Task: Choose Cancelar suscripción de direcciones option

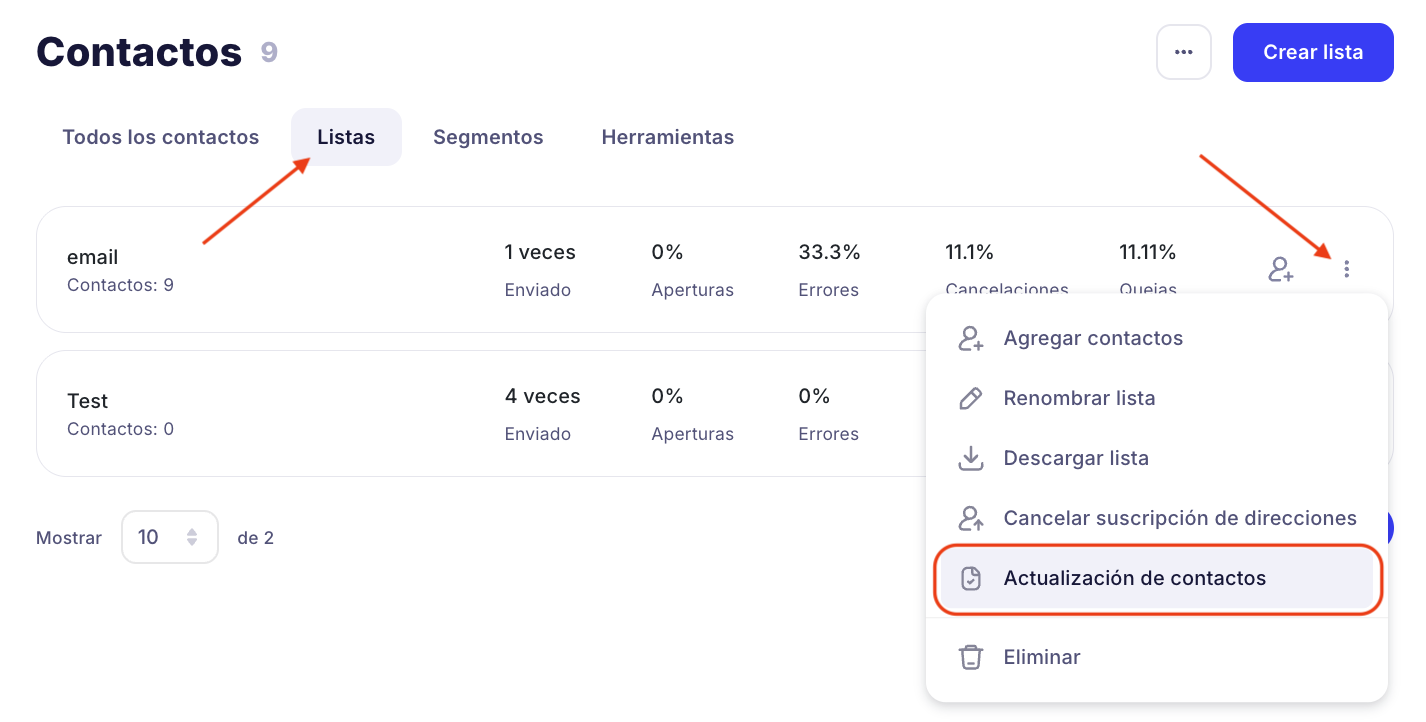Action: 1179,519
